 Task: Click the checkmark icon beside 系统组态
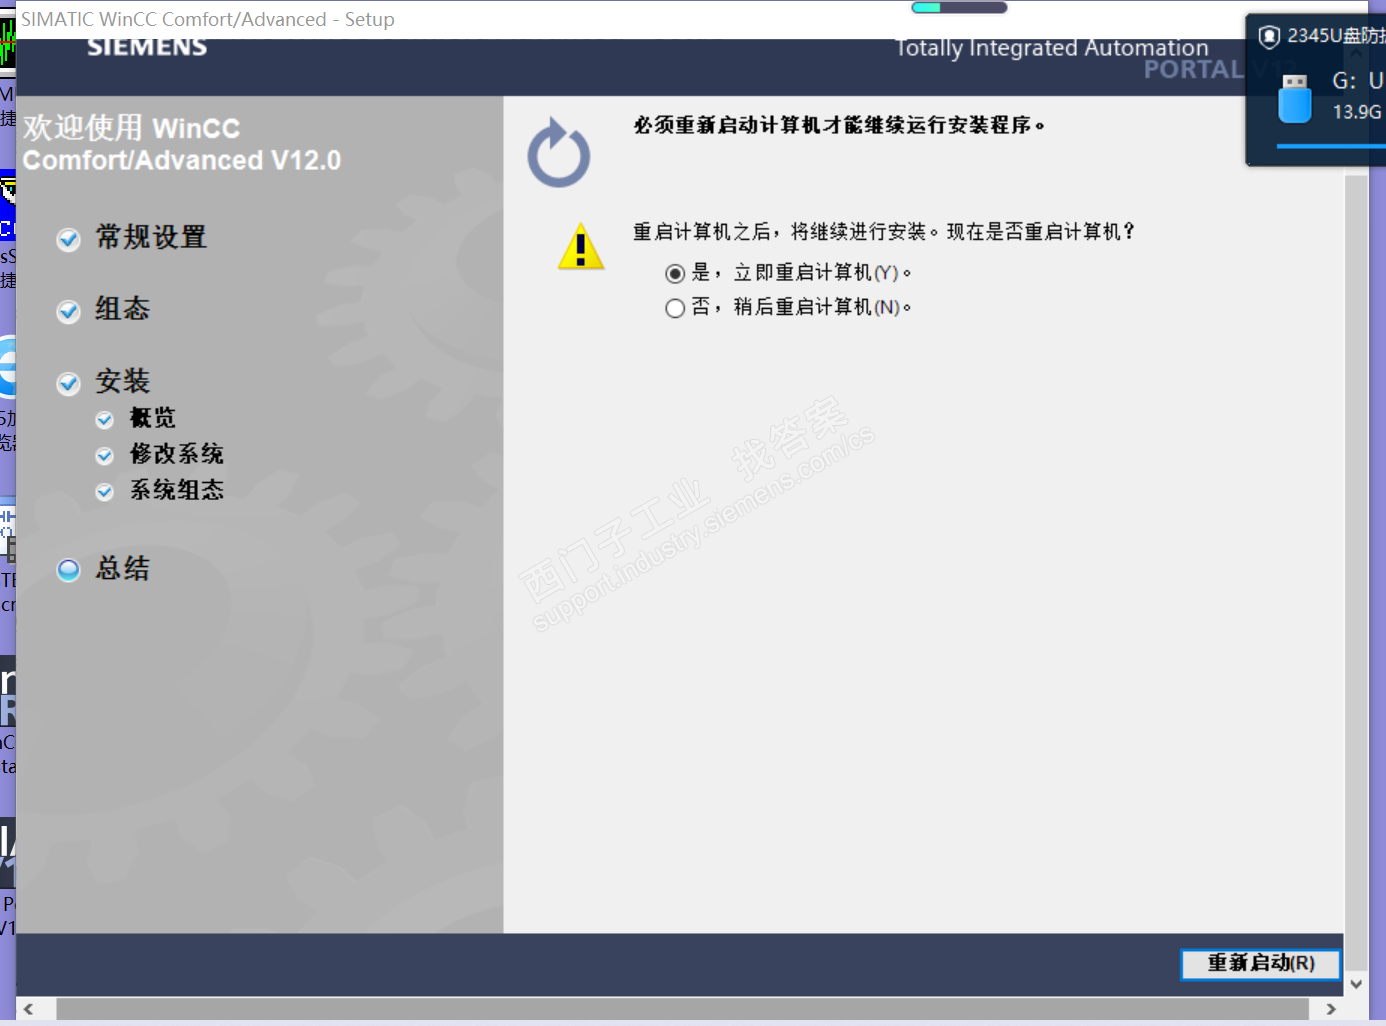point(105,492)
